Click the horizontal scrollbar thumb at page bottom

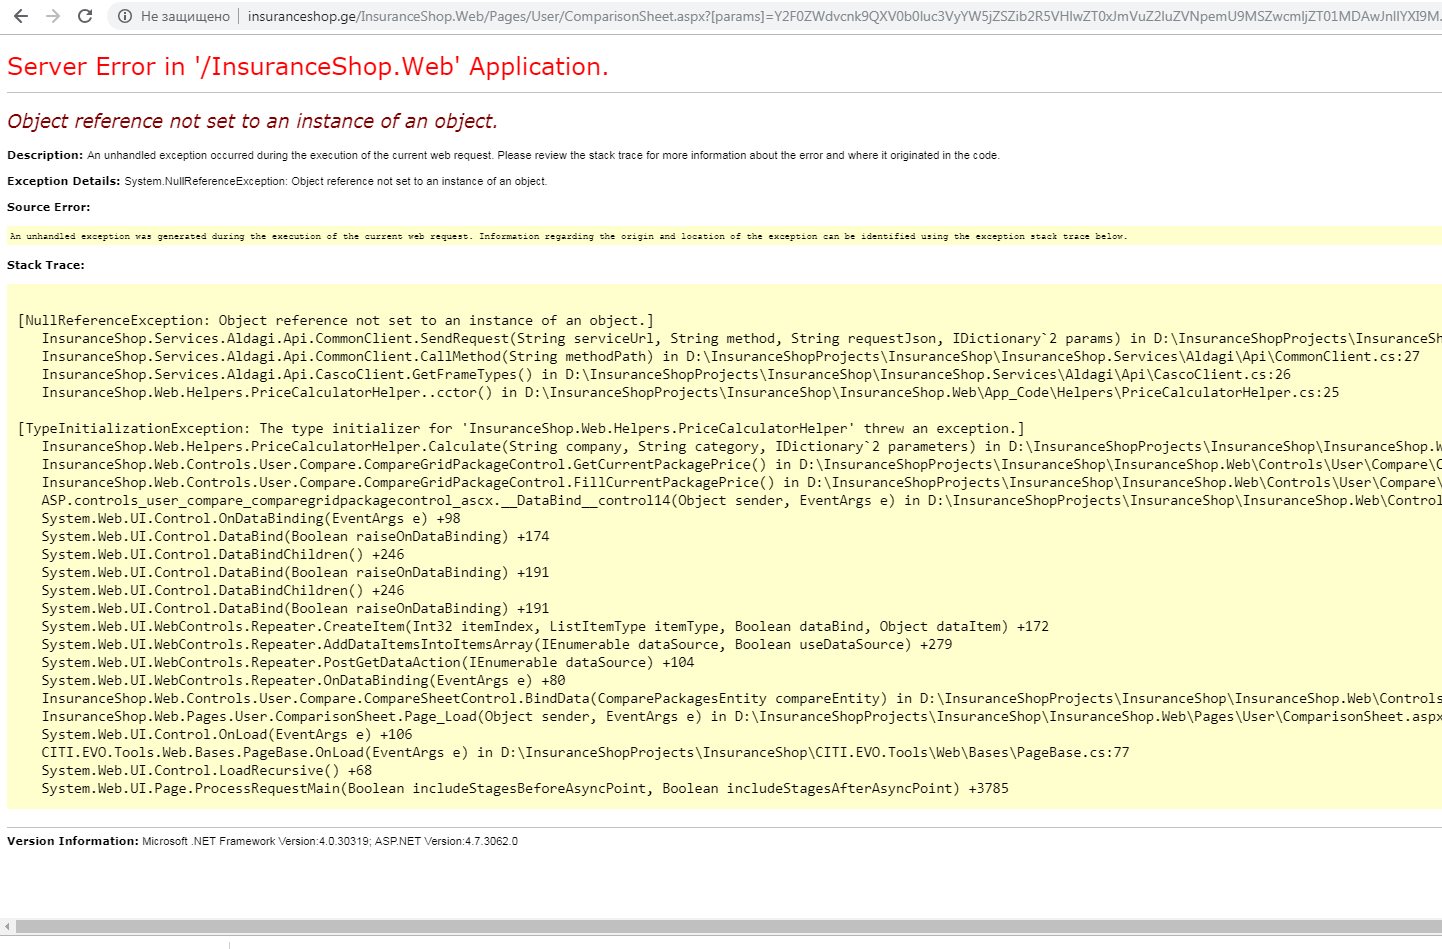728,927
